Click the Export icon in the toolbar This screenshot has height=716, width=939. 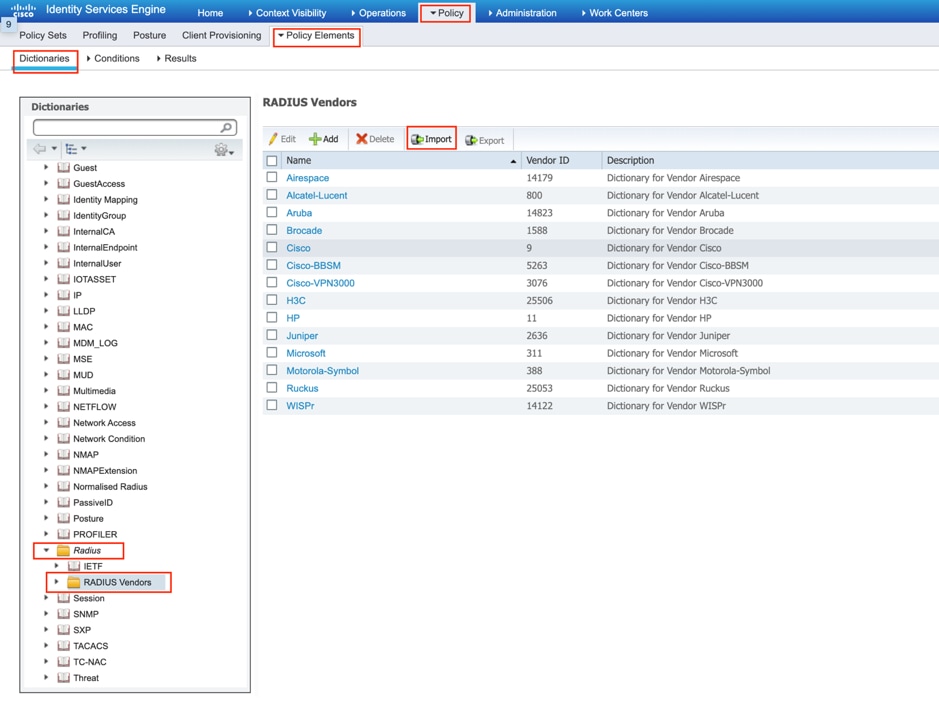pos(471,141)
